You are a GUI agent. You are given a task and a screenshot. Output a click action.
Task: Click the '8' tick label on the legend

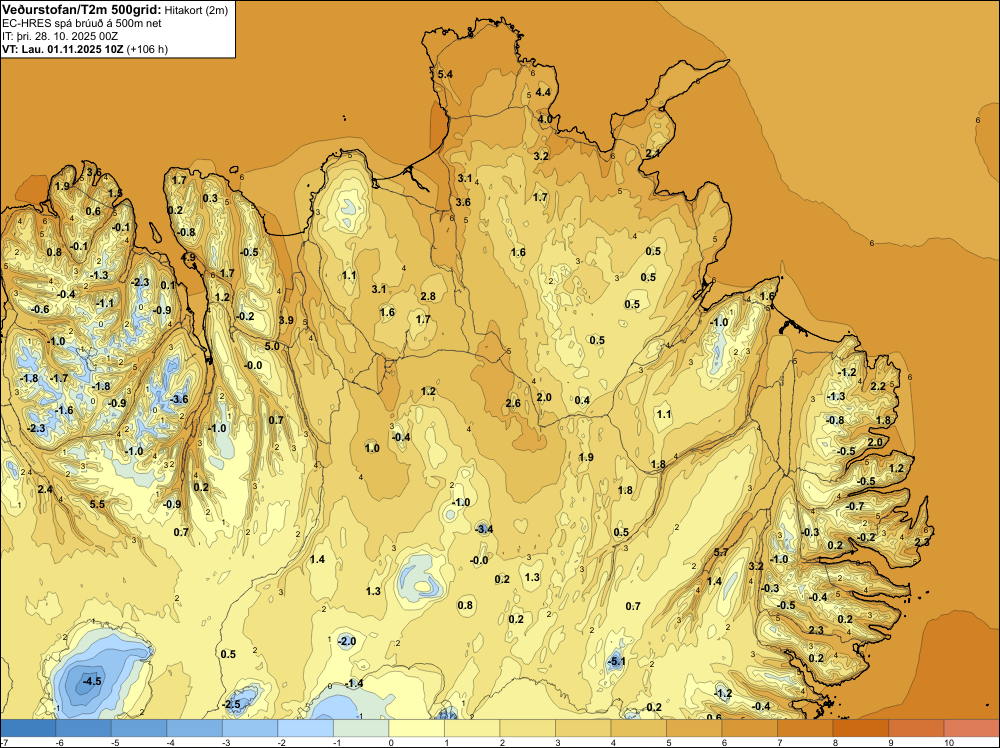click(835, 743)
